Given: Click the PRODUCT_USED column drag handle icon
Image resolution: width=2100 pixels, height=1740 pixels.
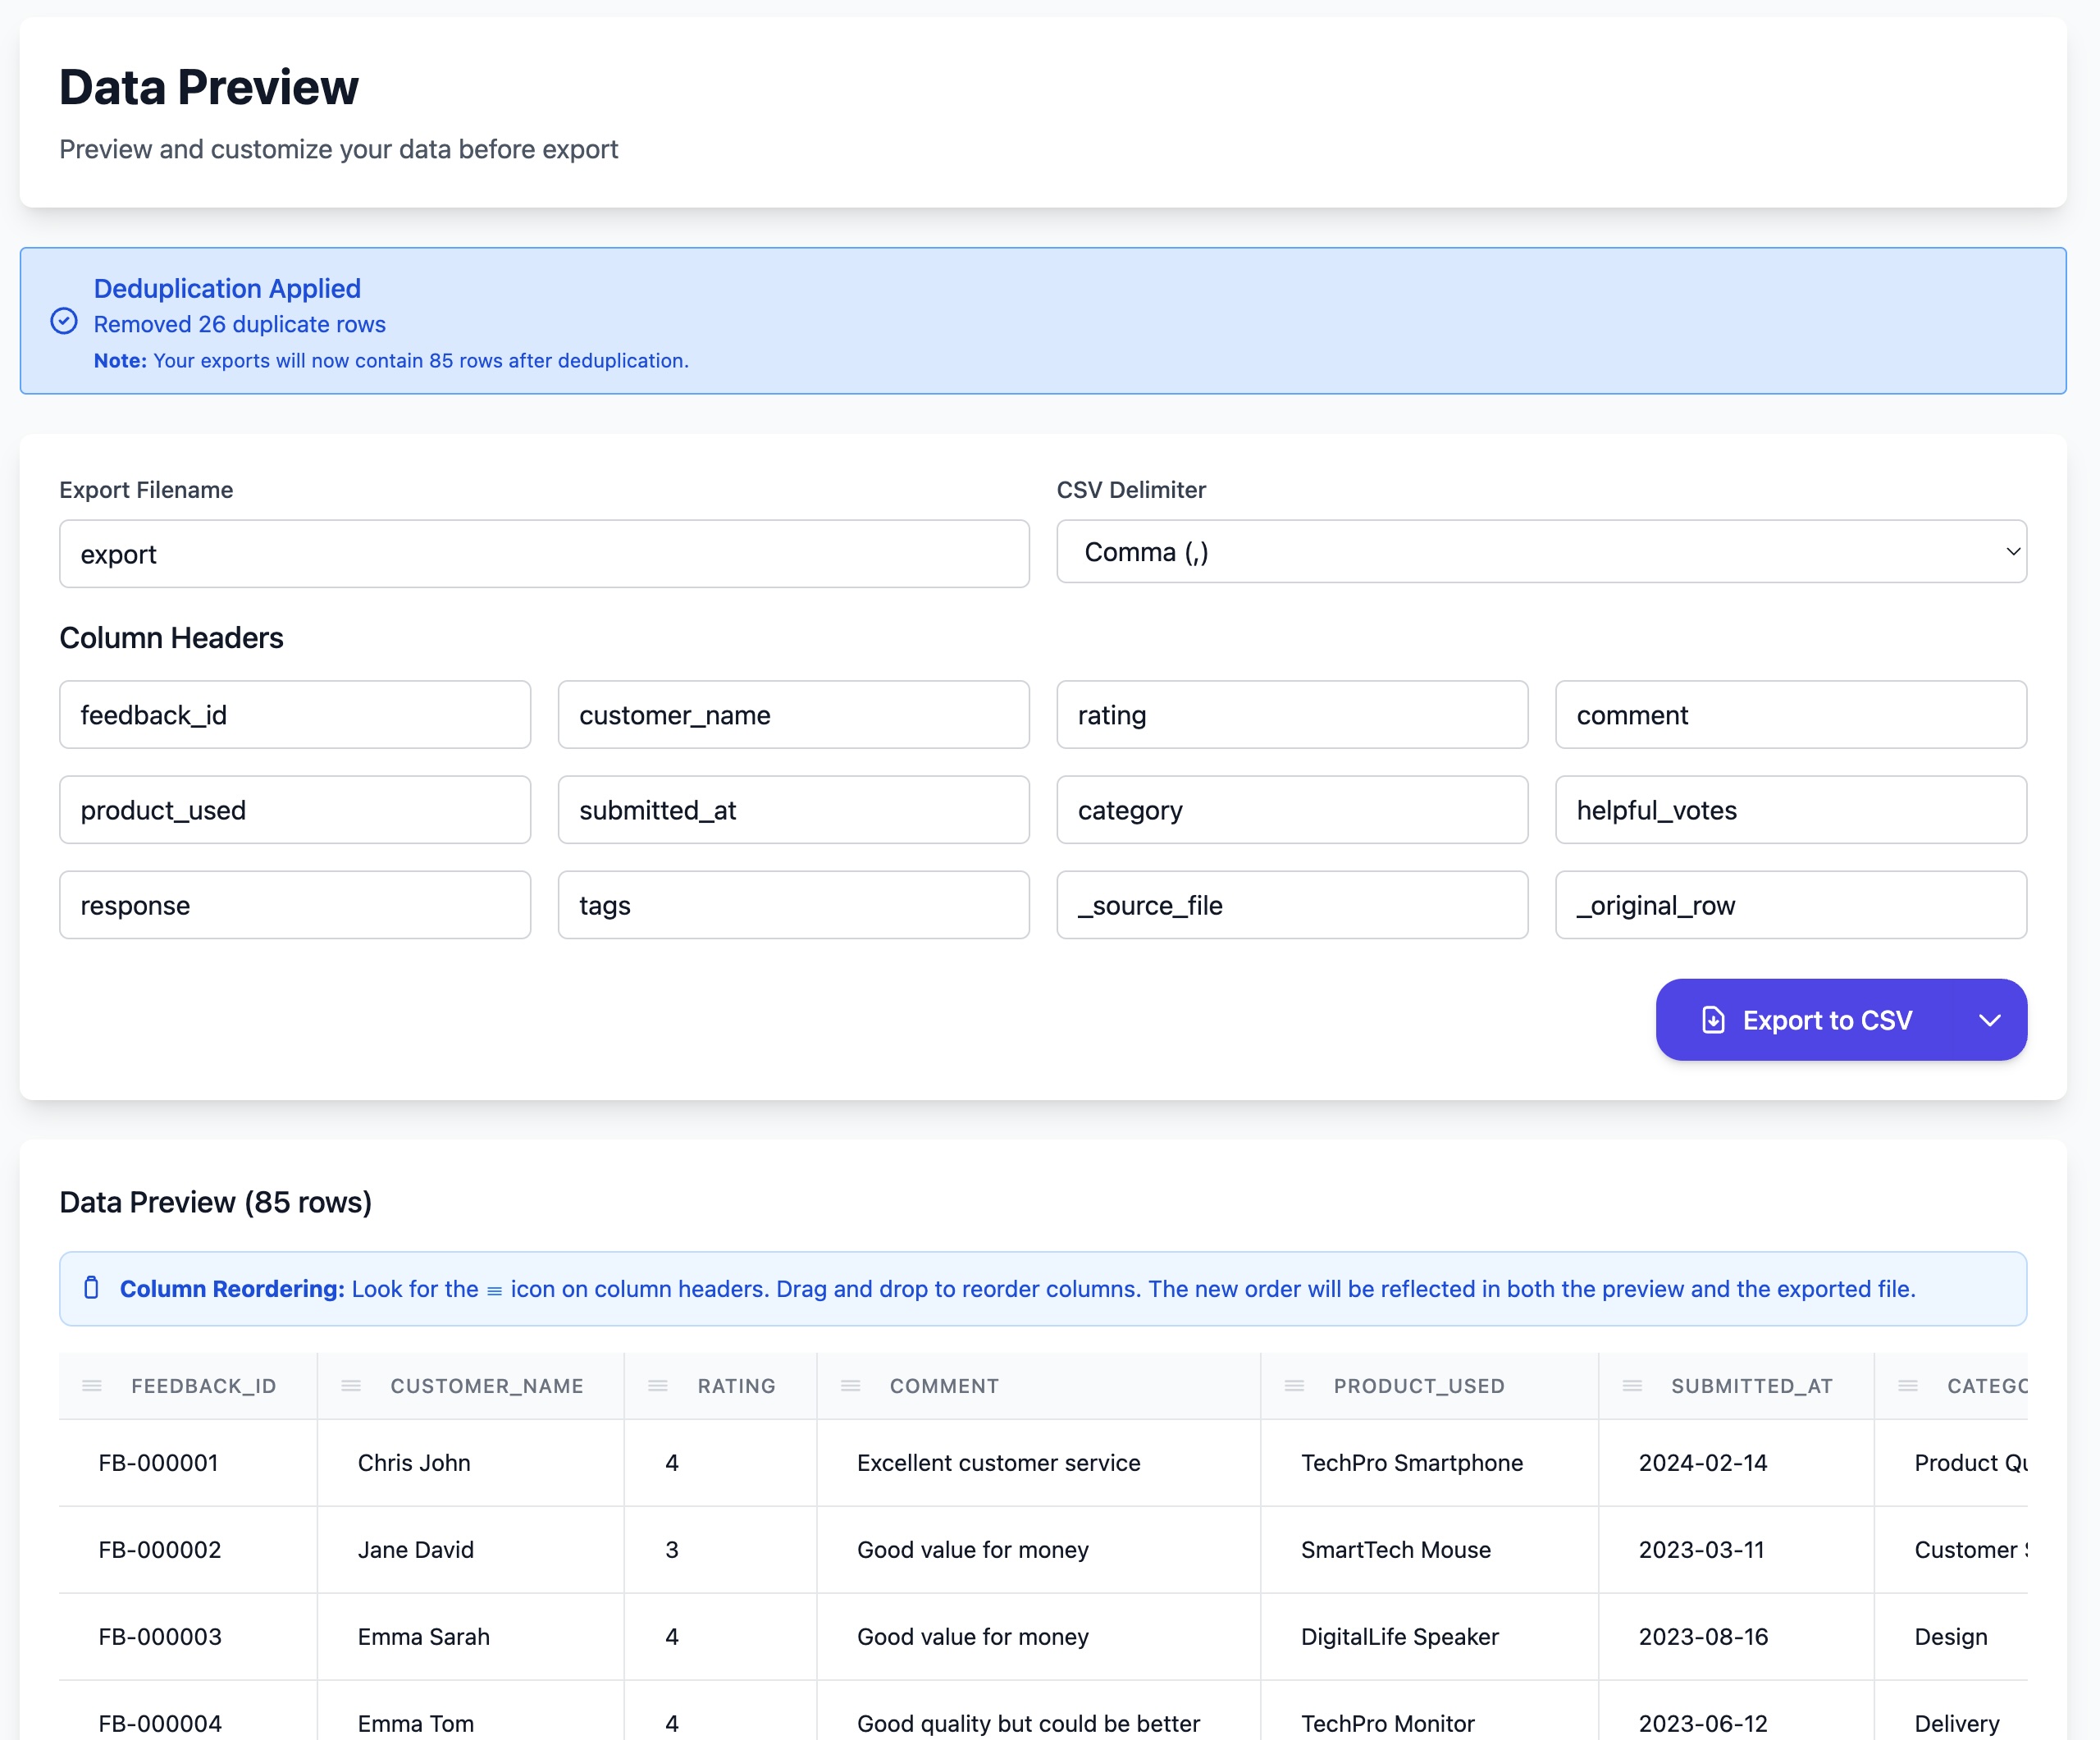Looking at the screenshot, I should tap(1294, 1385).
